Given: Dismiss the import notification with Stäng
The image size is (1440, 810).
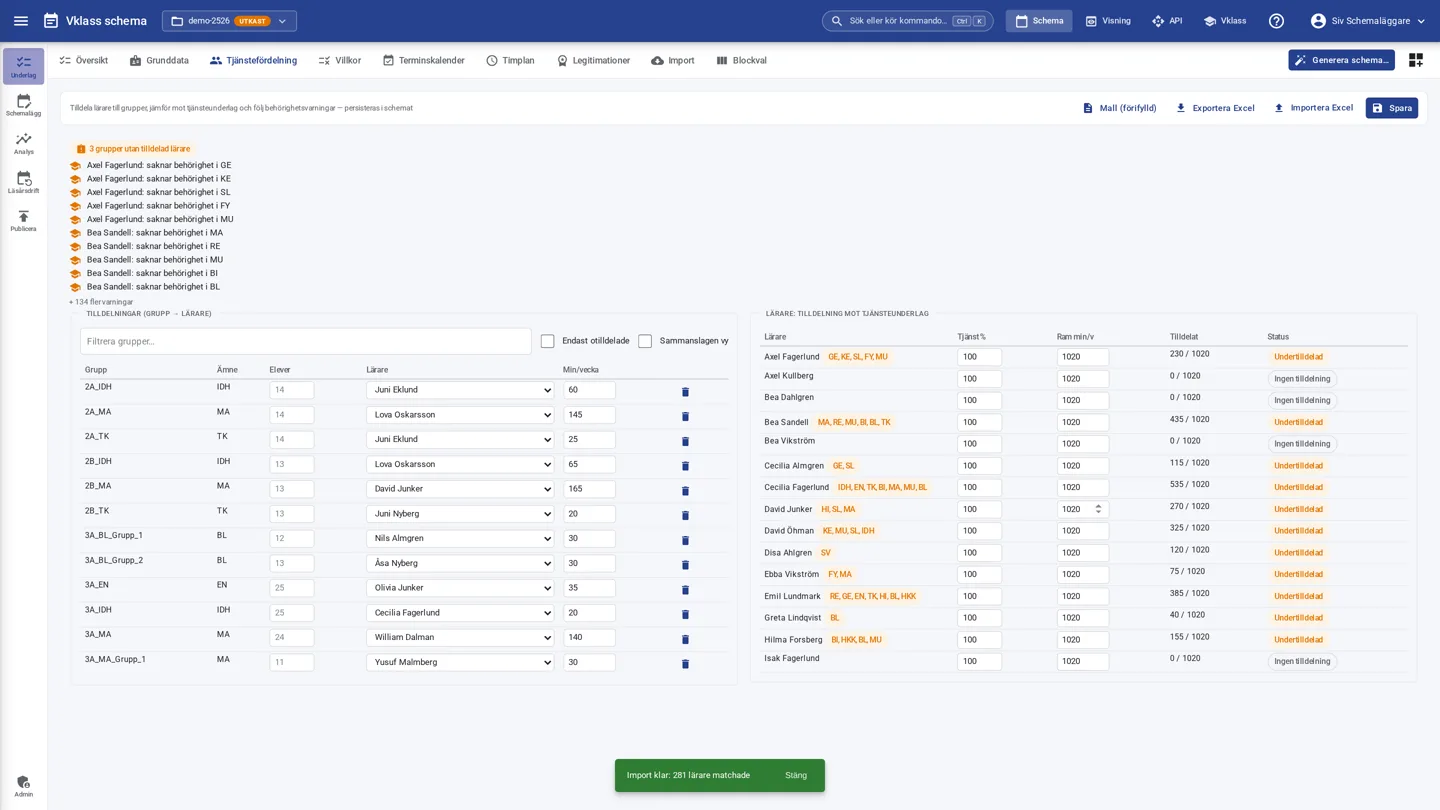Looking at the screenshot, I should [796, 776].
